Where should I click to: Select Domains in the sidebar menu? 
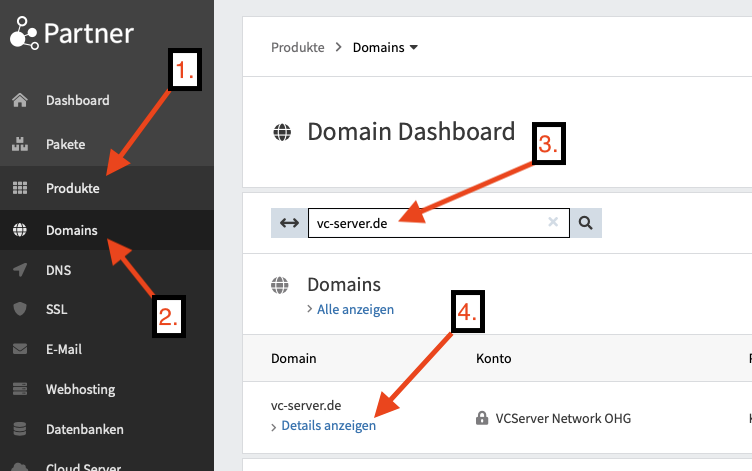coord(71,230)
